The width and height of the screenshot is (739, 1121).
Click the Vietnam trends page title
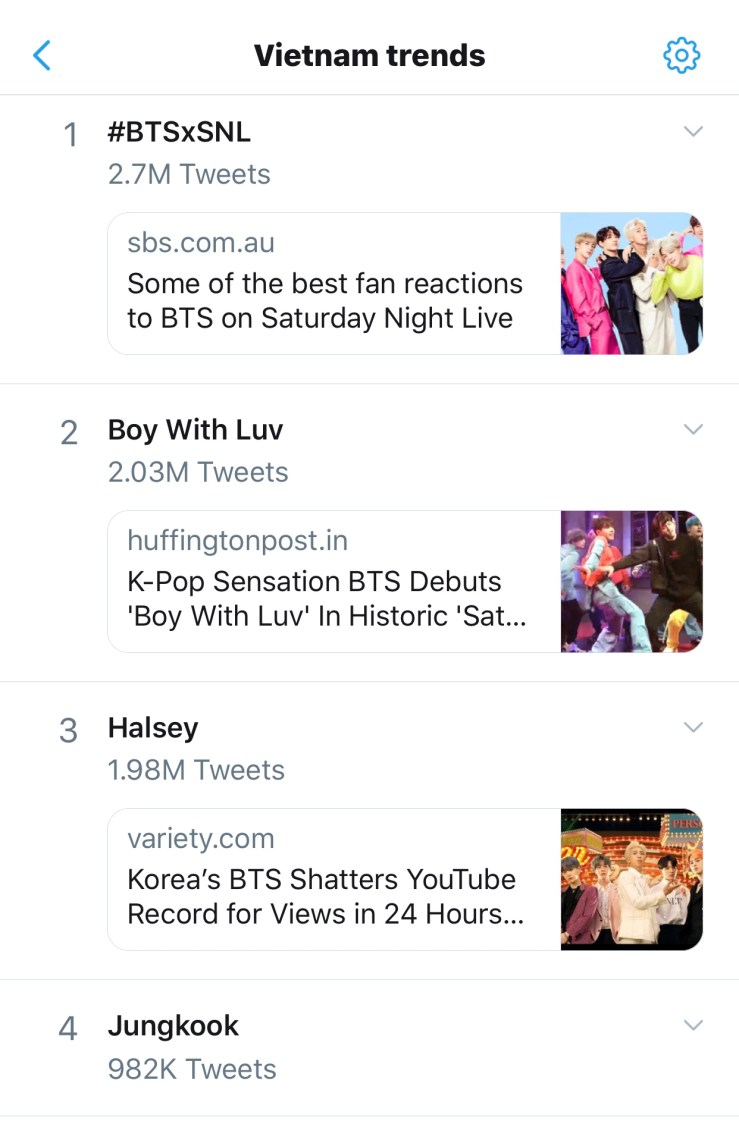369,55
